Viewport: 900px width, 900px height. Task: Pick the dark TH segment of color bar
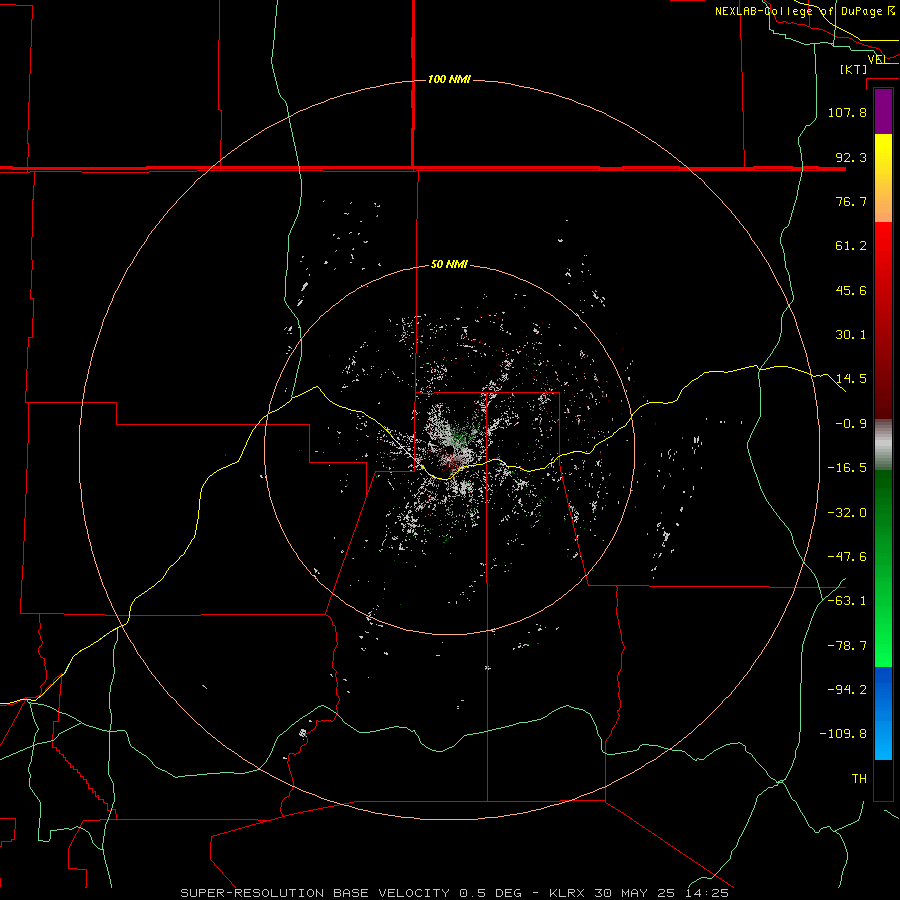coord(883,779)
